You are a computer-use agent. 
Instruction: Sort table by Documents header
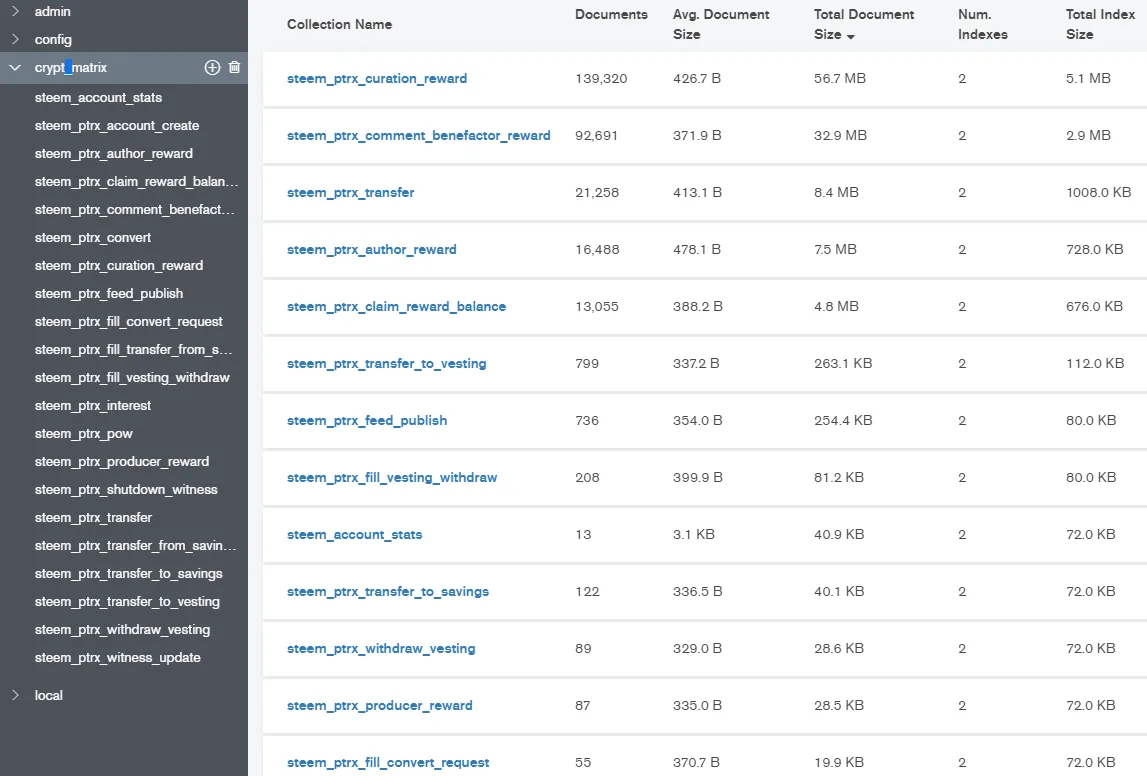611,15
